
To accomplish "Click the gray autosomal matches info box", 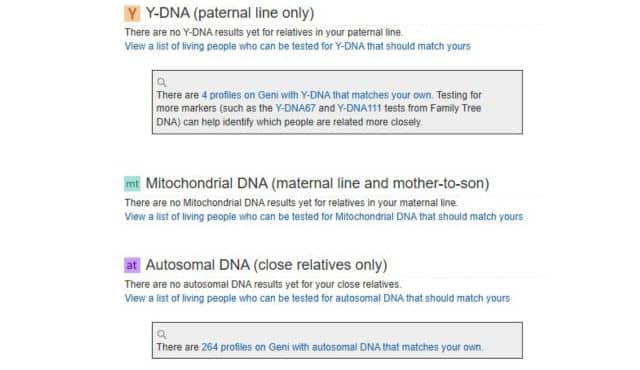I will click(x=337, y=341).
